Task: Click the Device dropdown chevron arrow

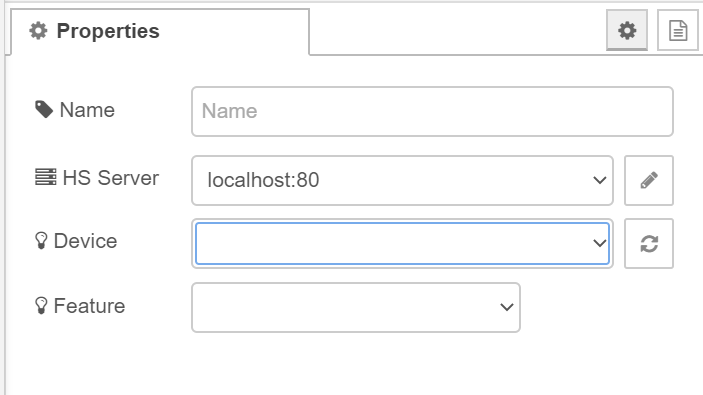Action: click(599, 243)
